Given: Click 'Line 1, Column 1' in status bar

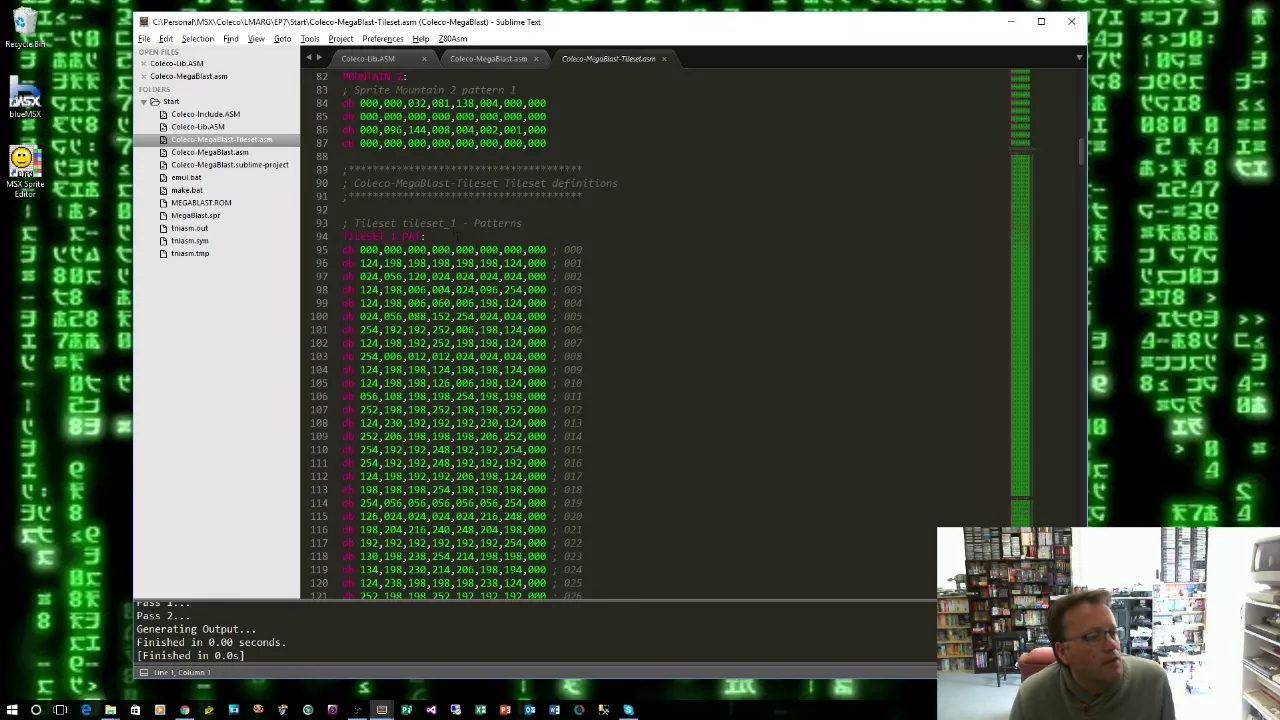Looking at the screenshot, I should pos(180,673).
